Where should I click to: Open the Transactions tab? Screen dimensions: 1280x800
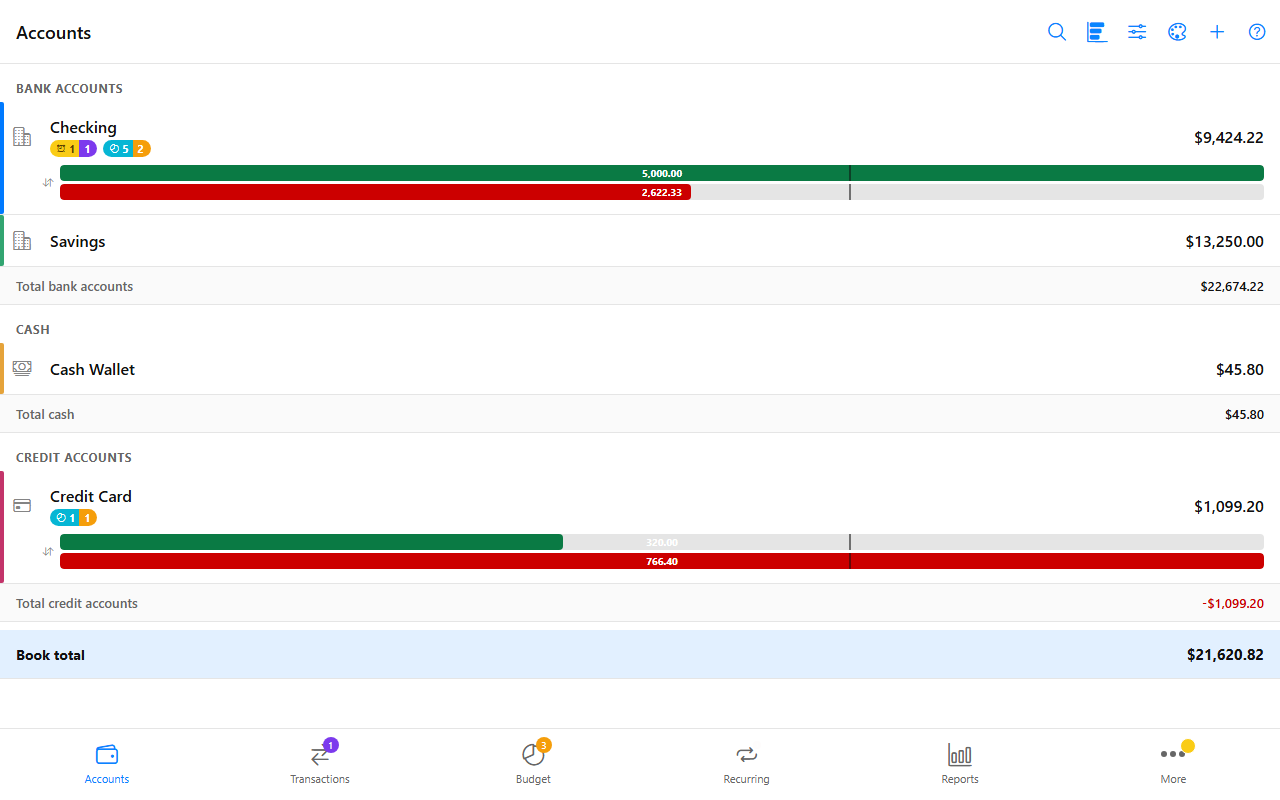point(320,765)
